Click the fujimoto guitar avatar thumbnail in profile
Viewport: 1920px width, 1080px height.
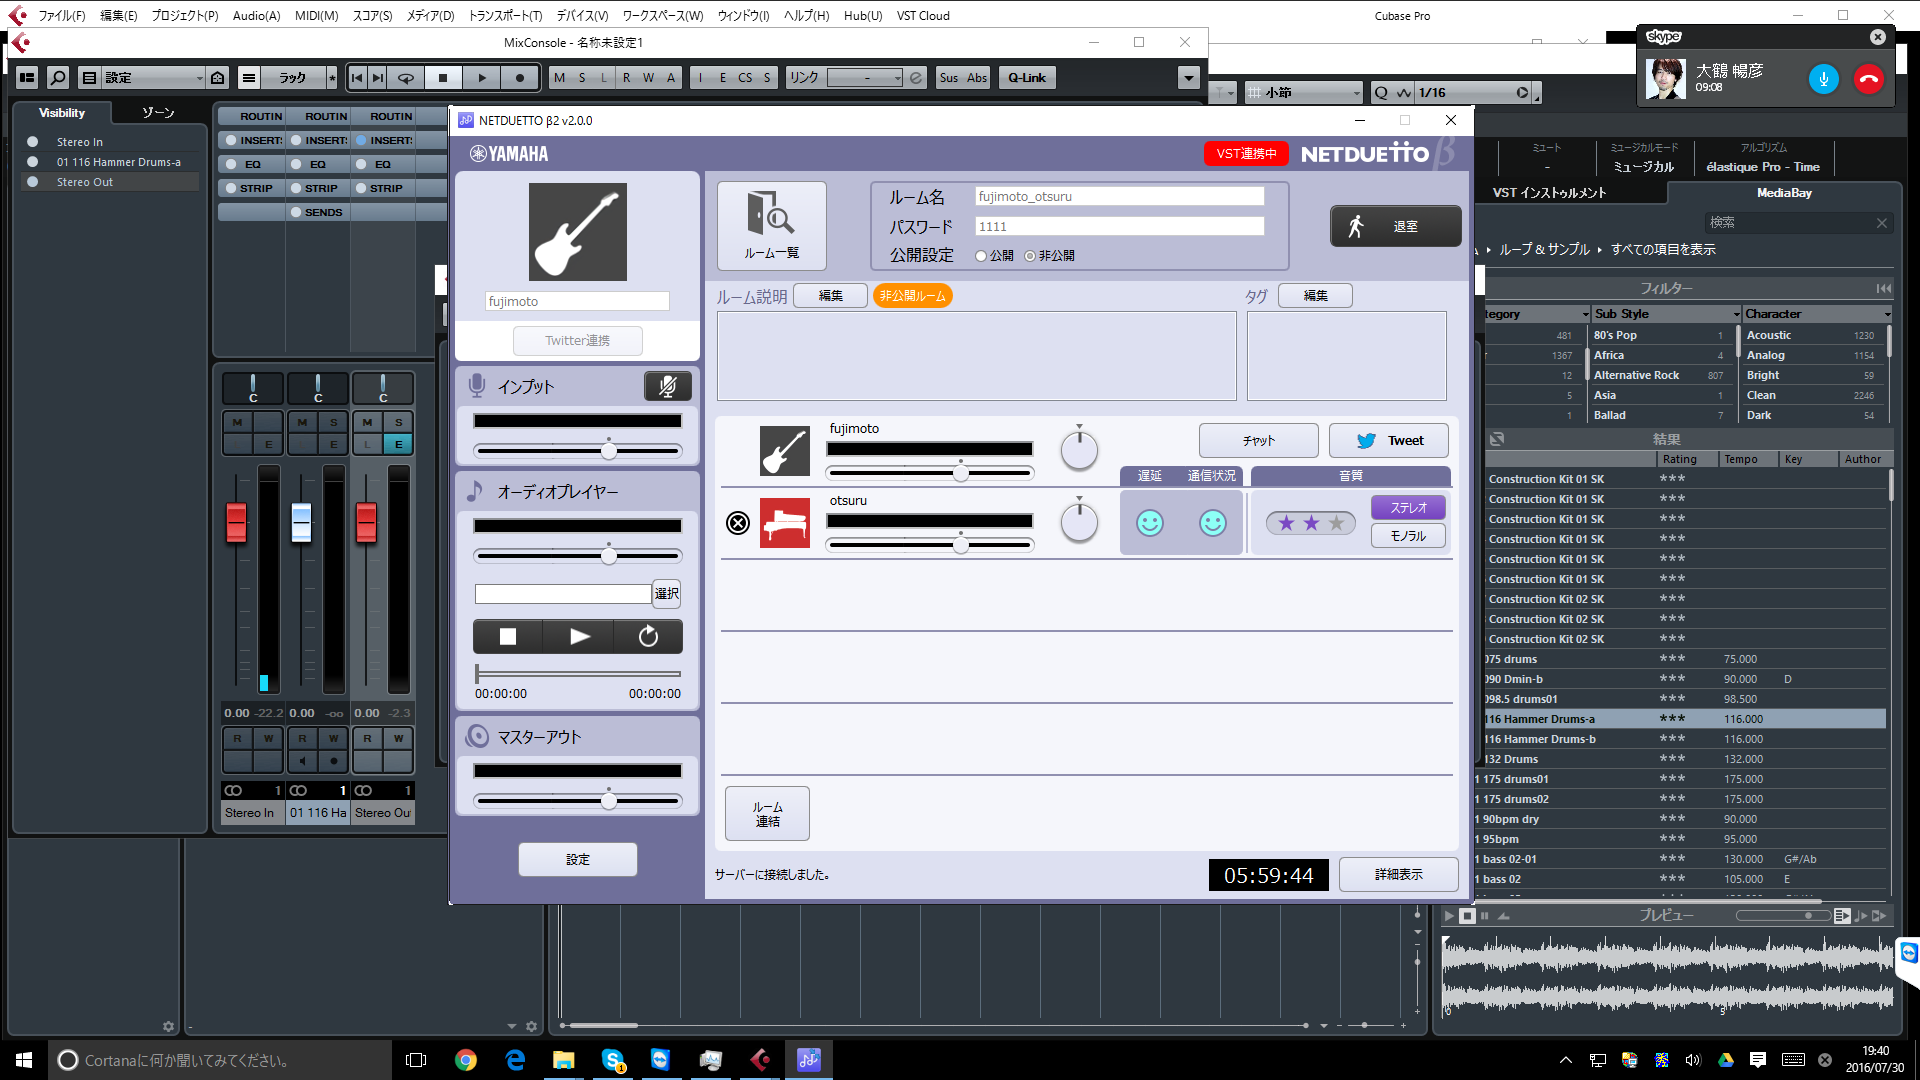pos(578,232)
